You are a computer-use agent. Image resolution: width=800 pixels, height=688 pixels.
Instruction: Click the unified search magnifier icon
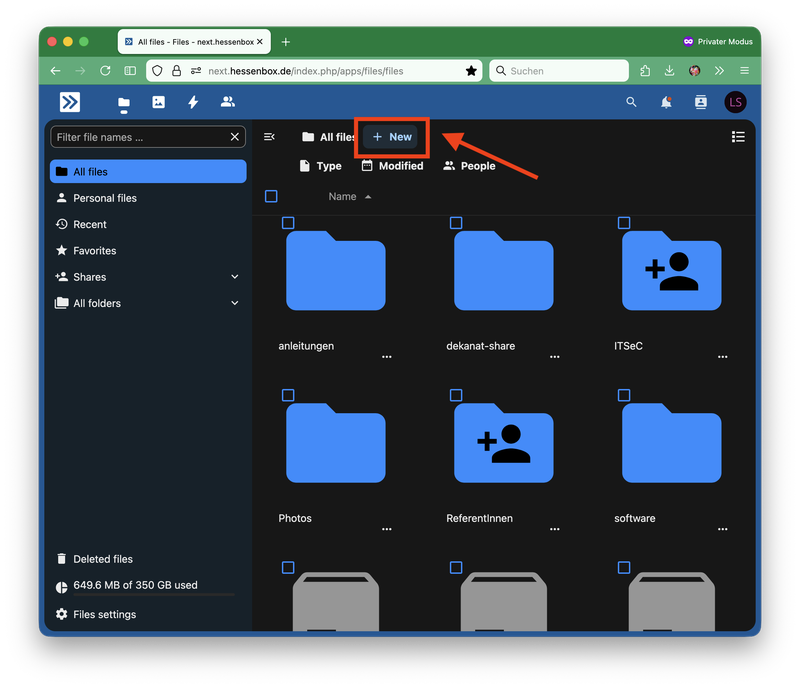(x=631, y=102)
